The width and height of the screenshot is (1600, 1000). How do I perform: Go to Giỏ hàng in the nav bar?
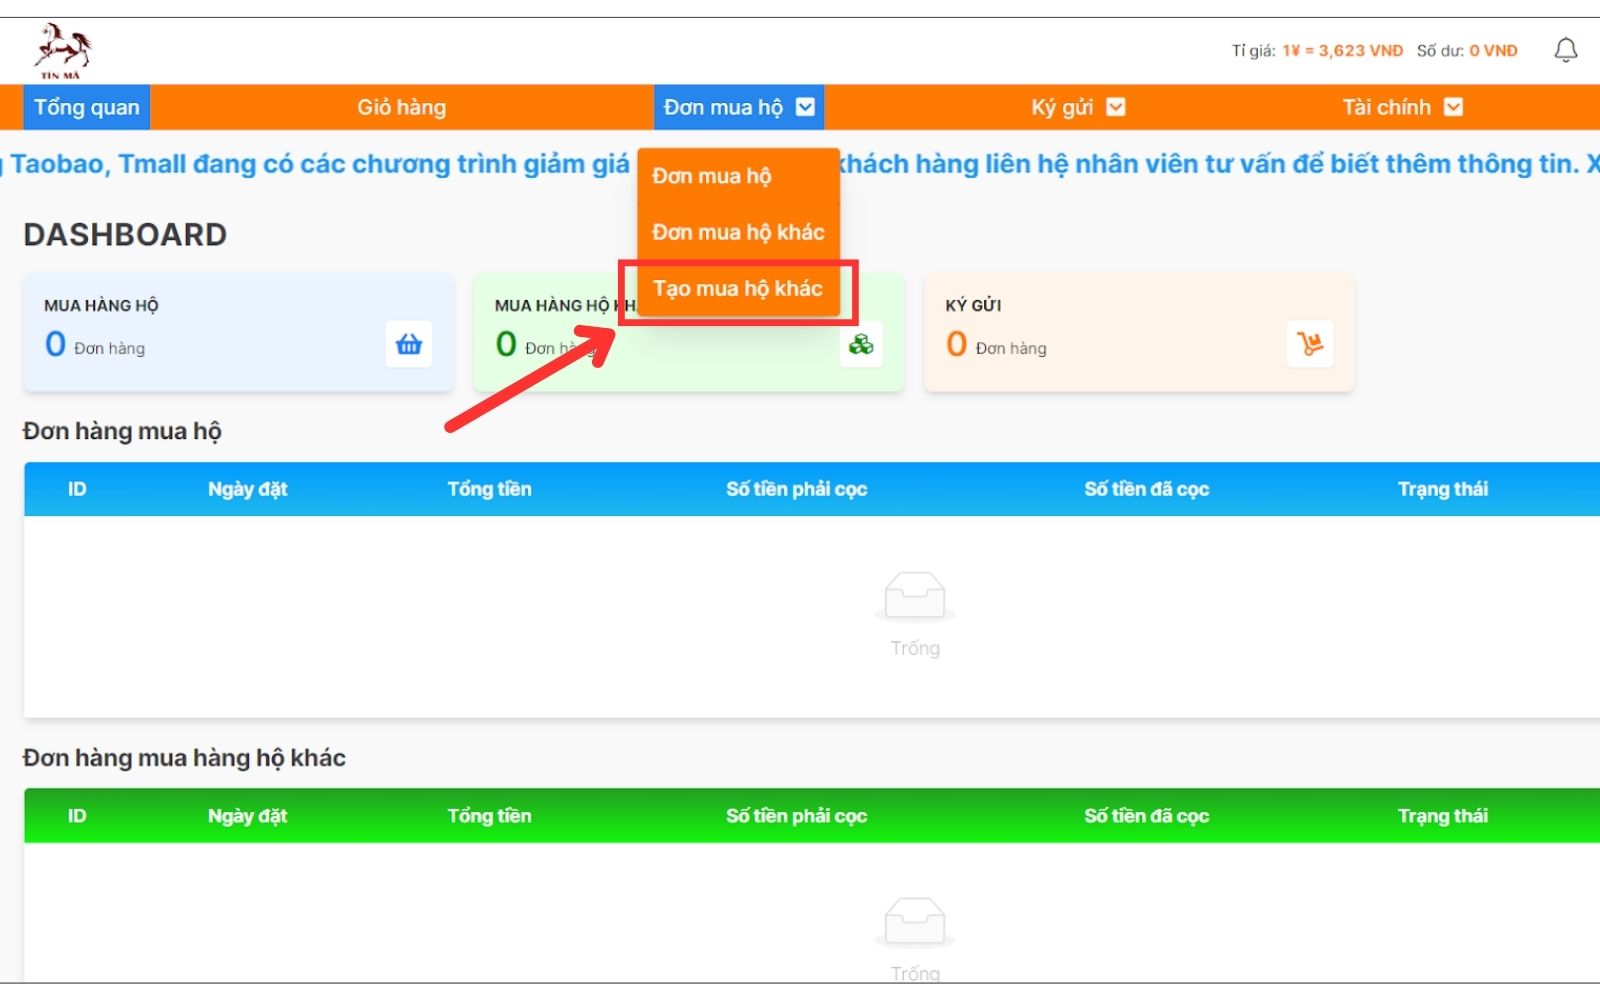tap(402, 107)
